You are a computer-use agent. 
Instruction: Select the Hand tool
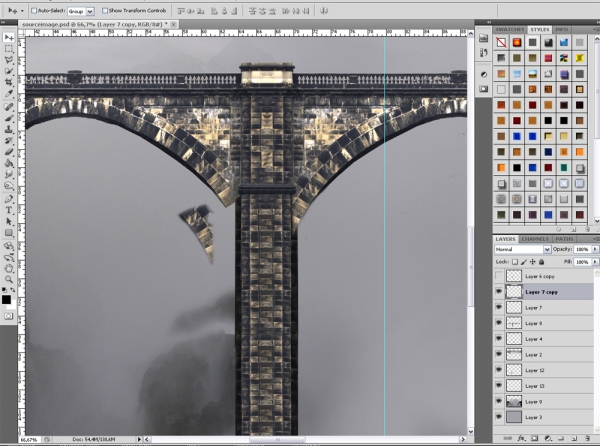[x=9, y=268]
